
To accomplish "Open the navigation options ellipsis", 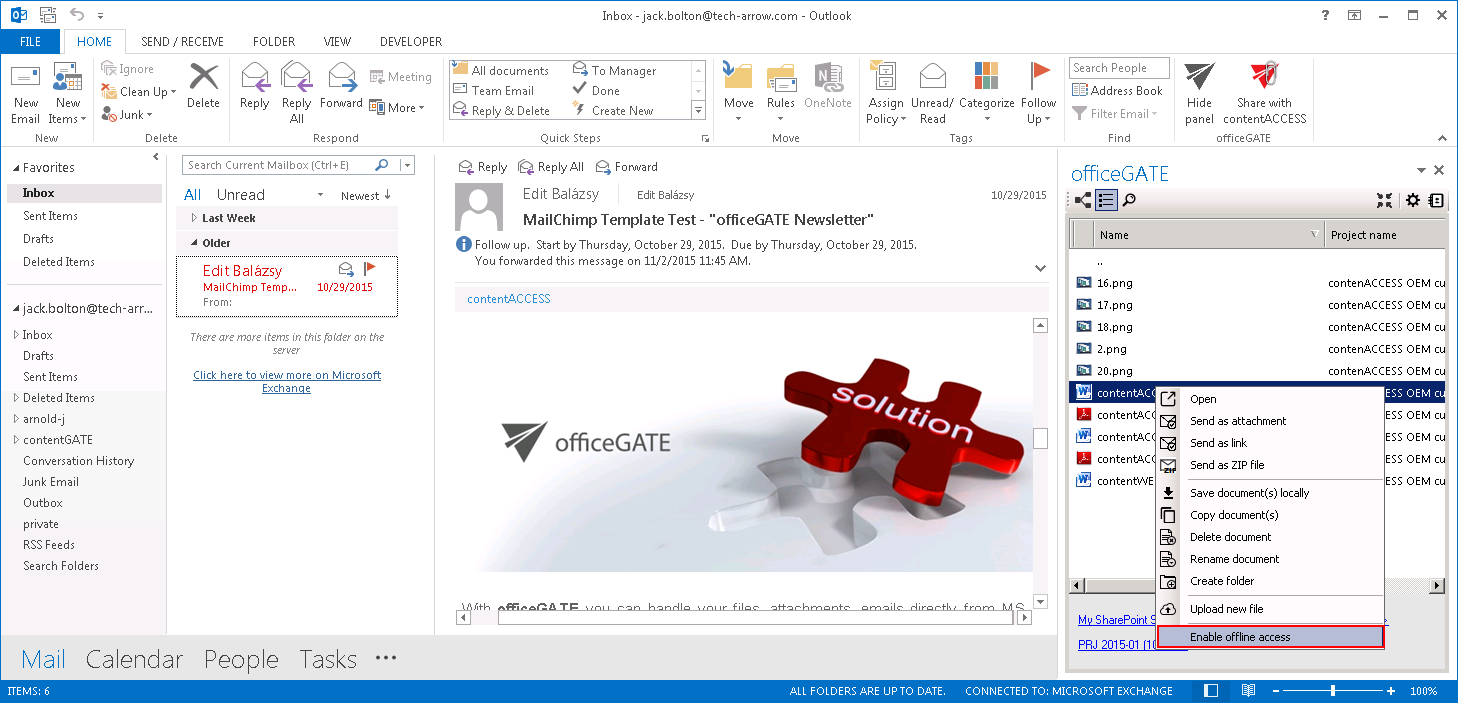I will 386,659.
